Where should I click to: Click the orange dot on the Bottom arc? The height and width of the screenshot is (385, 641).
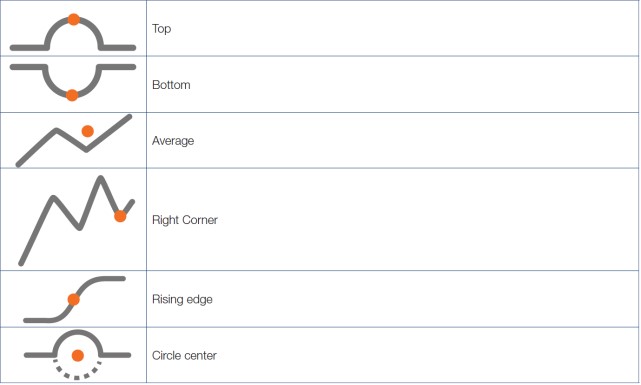point(72,95)
